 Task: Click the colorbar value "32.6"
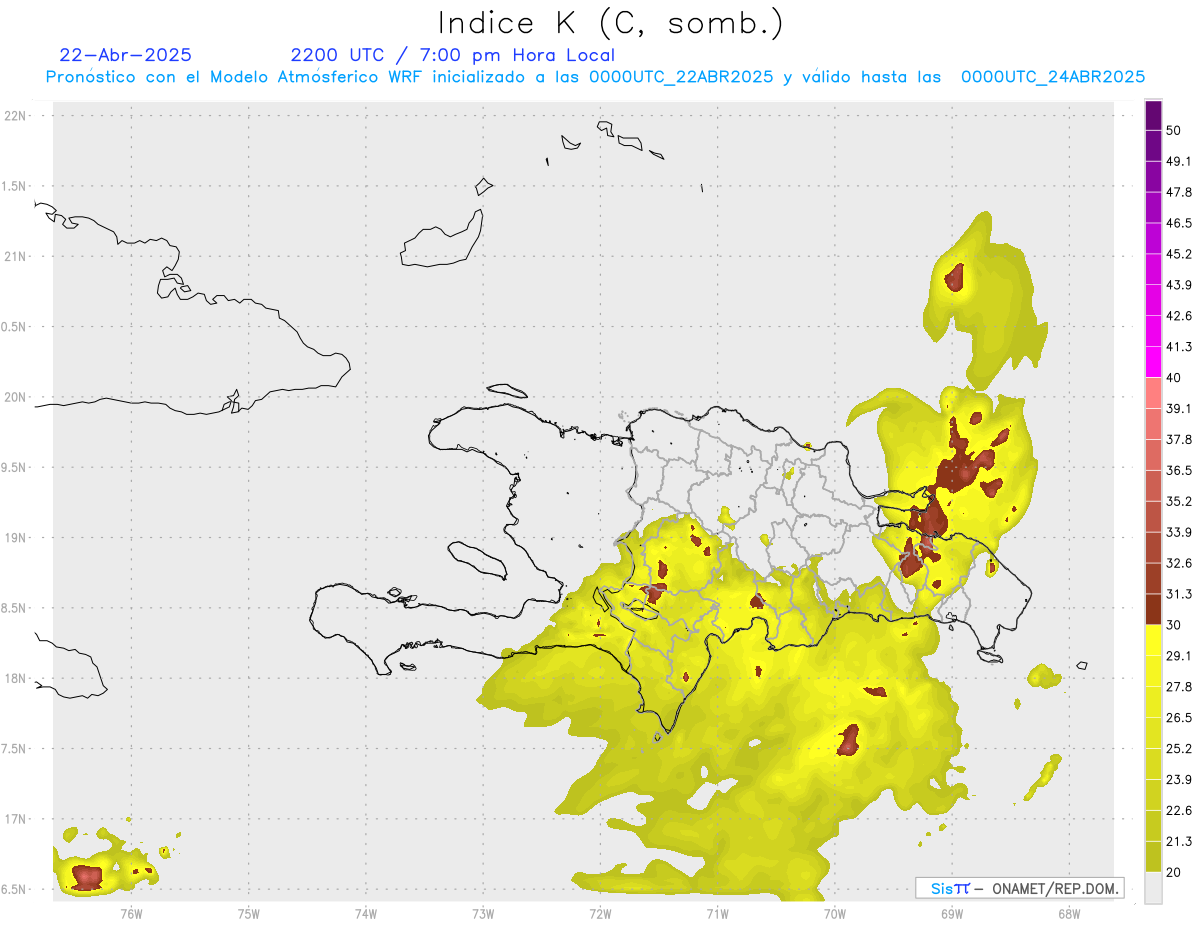[1179, 563]
